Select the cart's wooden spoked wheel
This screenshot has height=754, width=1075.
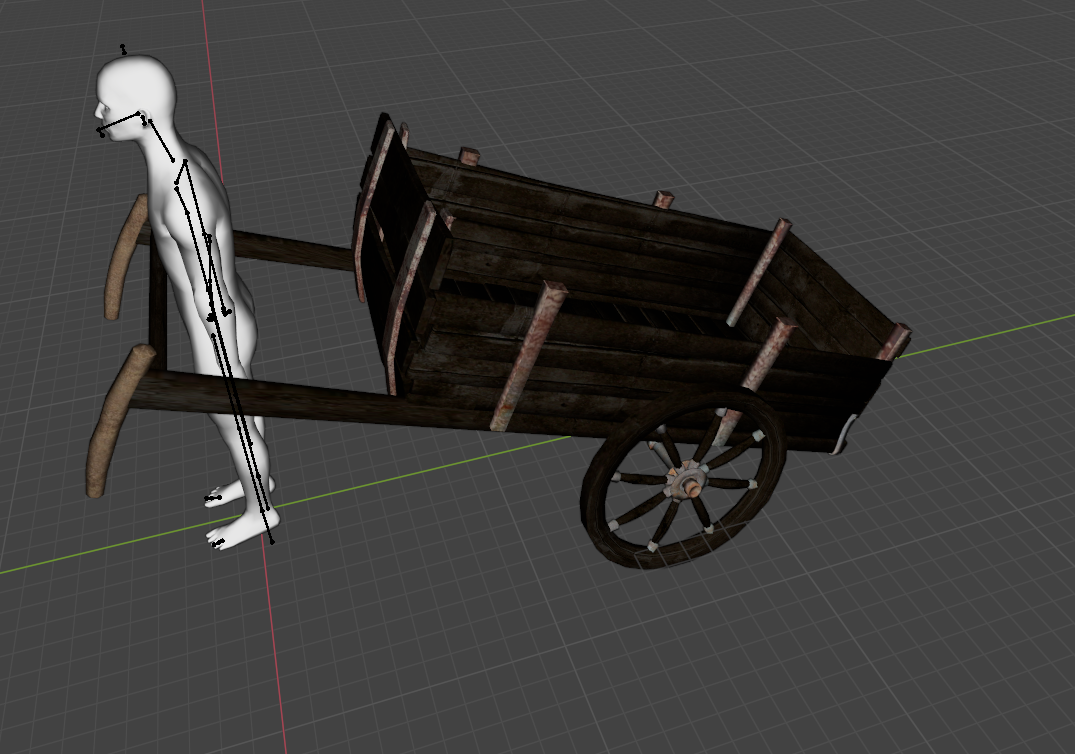pos(684,480)
